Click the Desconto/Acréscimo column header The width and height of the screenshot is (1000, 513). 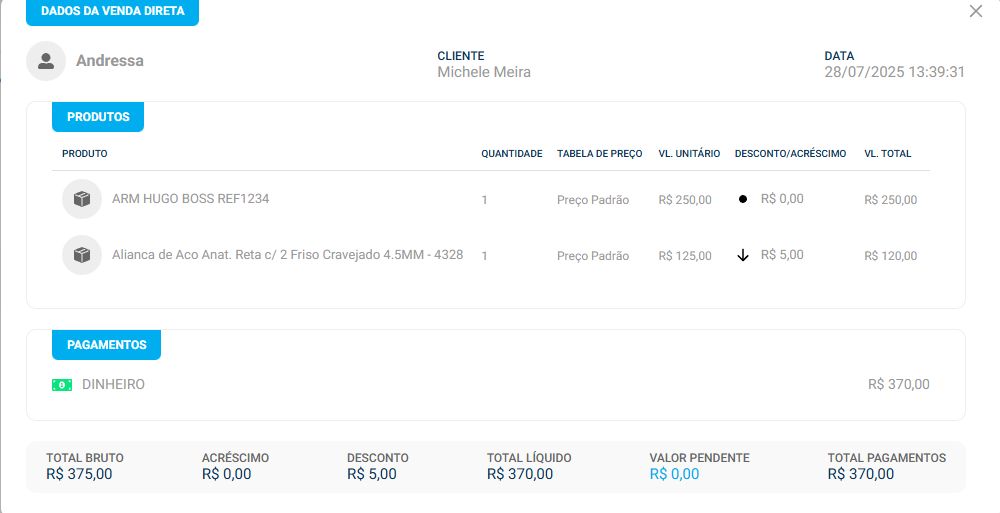click(x=790, y=154)
